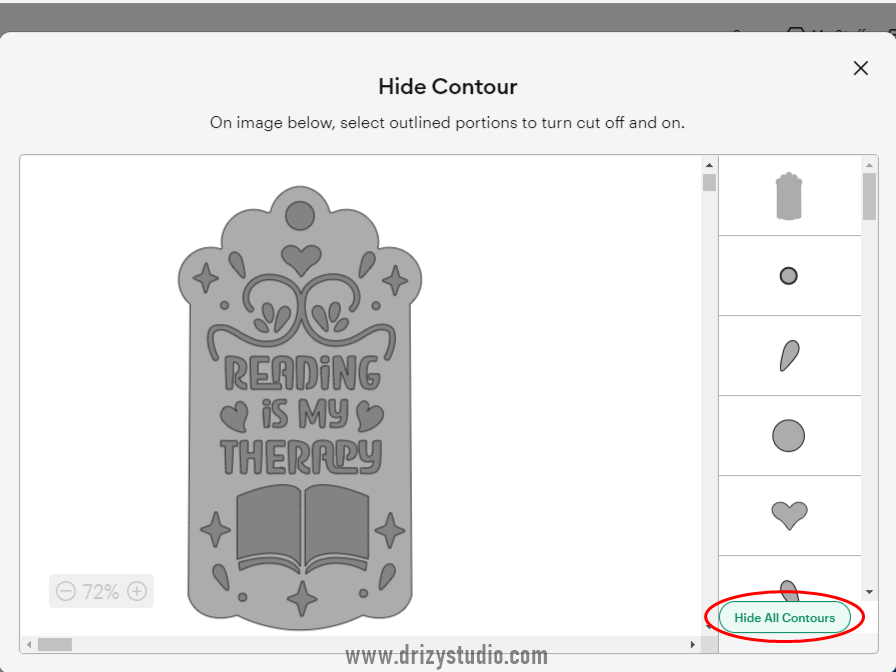This screenshot has height=672, width=896.
Task: Click canvas horizontal scrollbar right arrow
Action: [693, 645]
